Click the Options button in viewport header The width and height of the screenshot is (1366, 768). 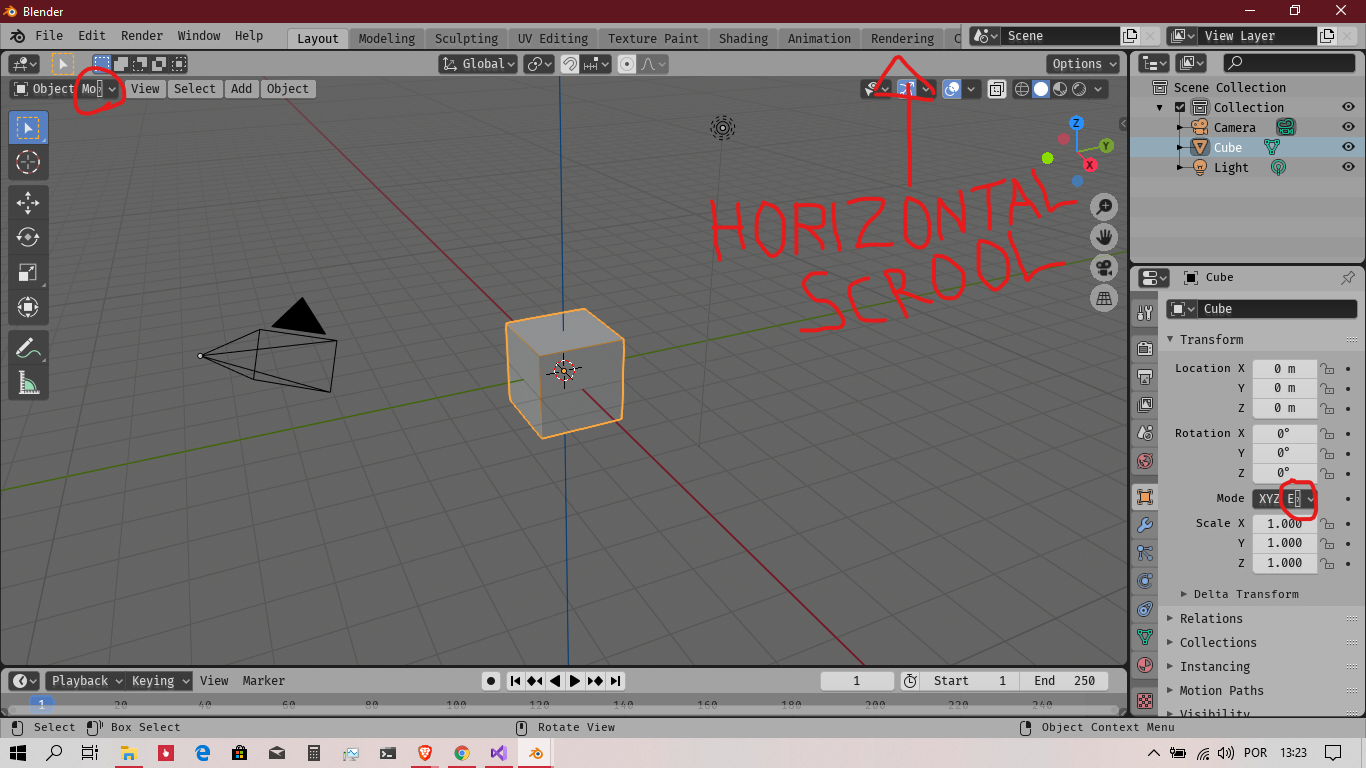coord(1085,64)
